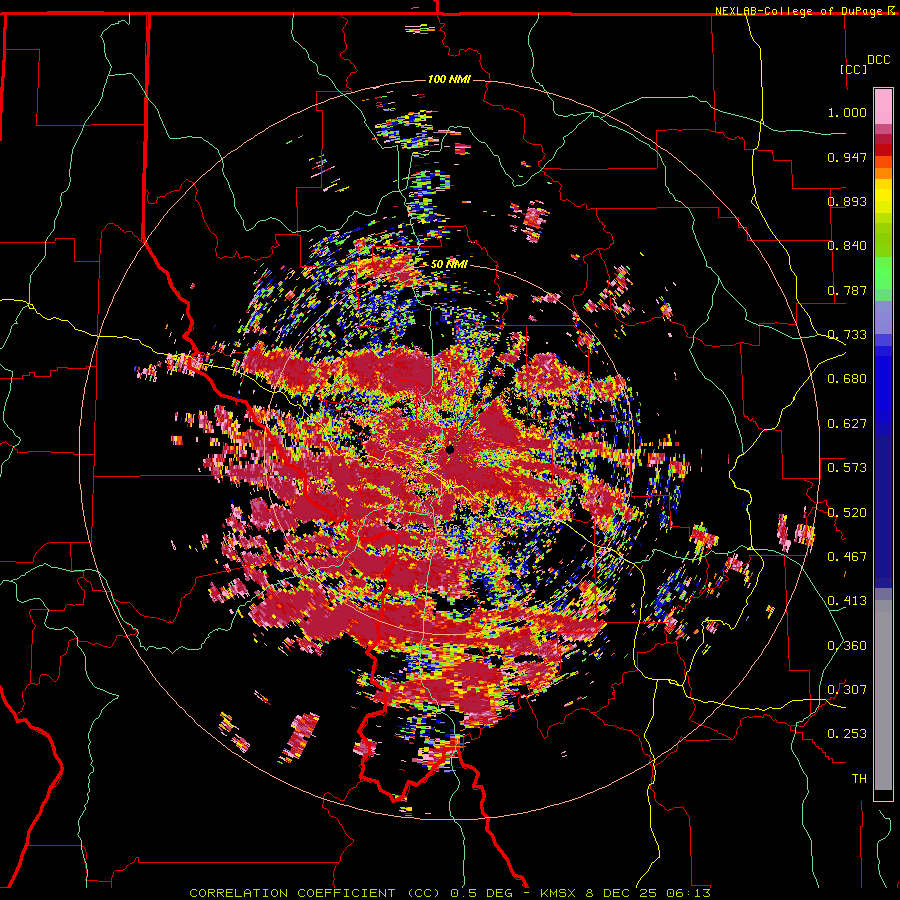Screen dimensions: 900x900
Task: Click the KMSX station identifier text
Action: tap(560, 893)
